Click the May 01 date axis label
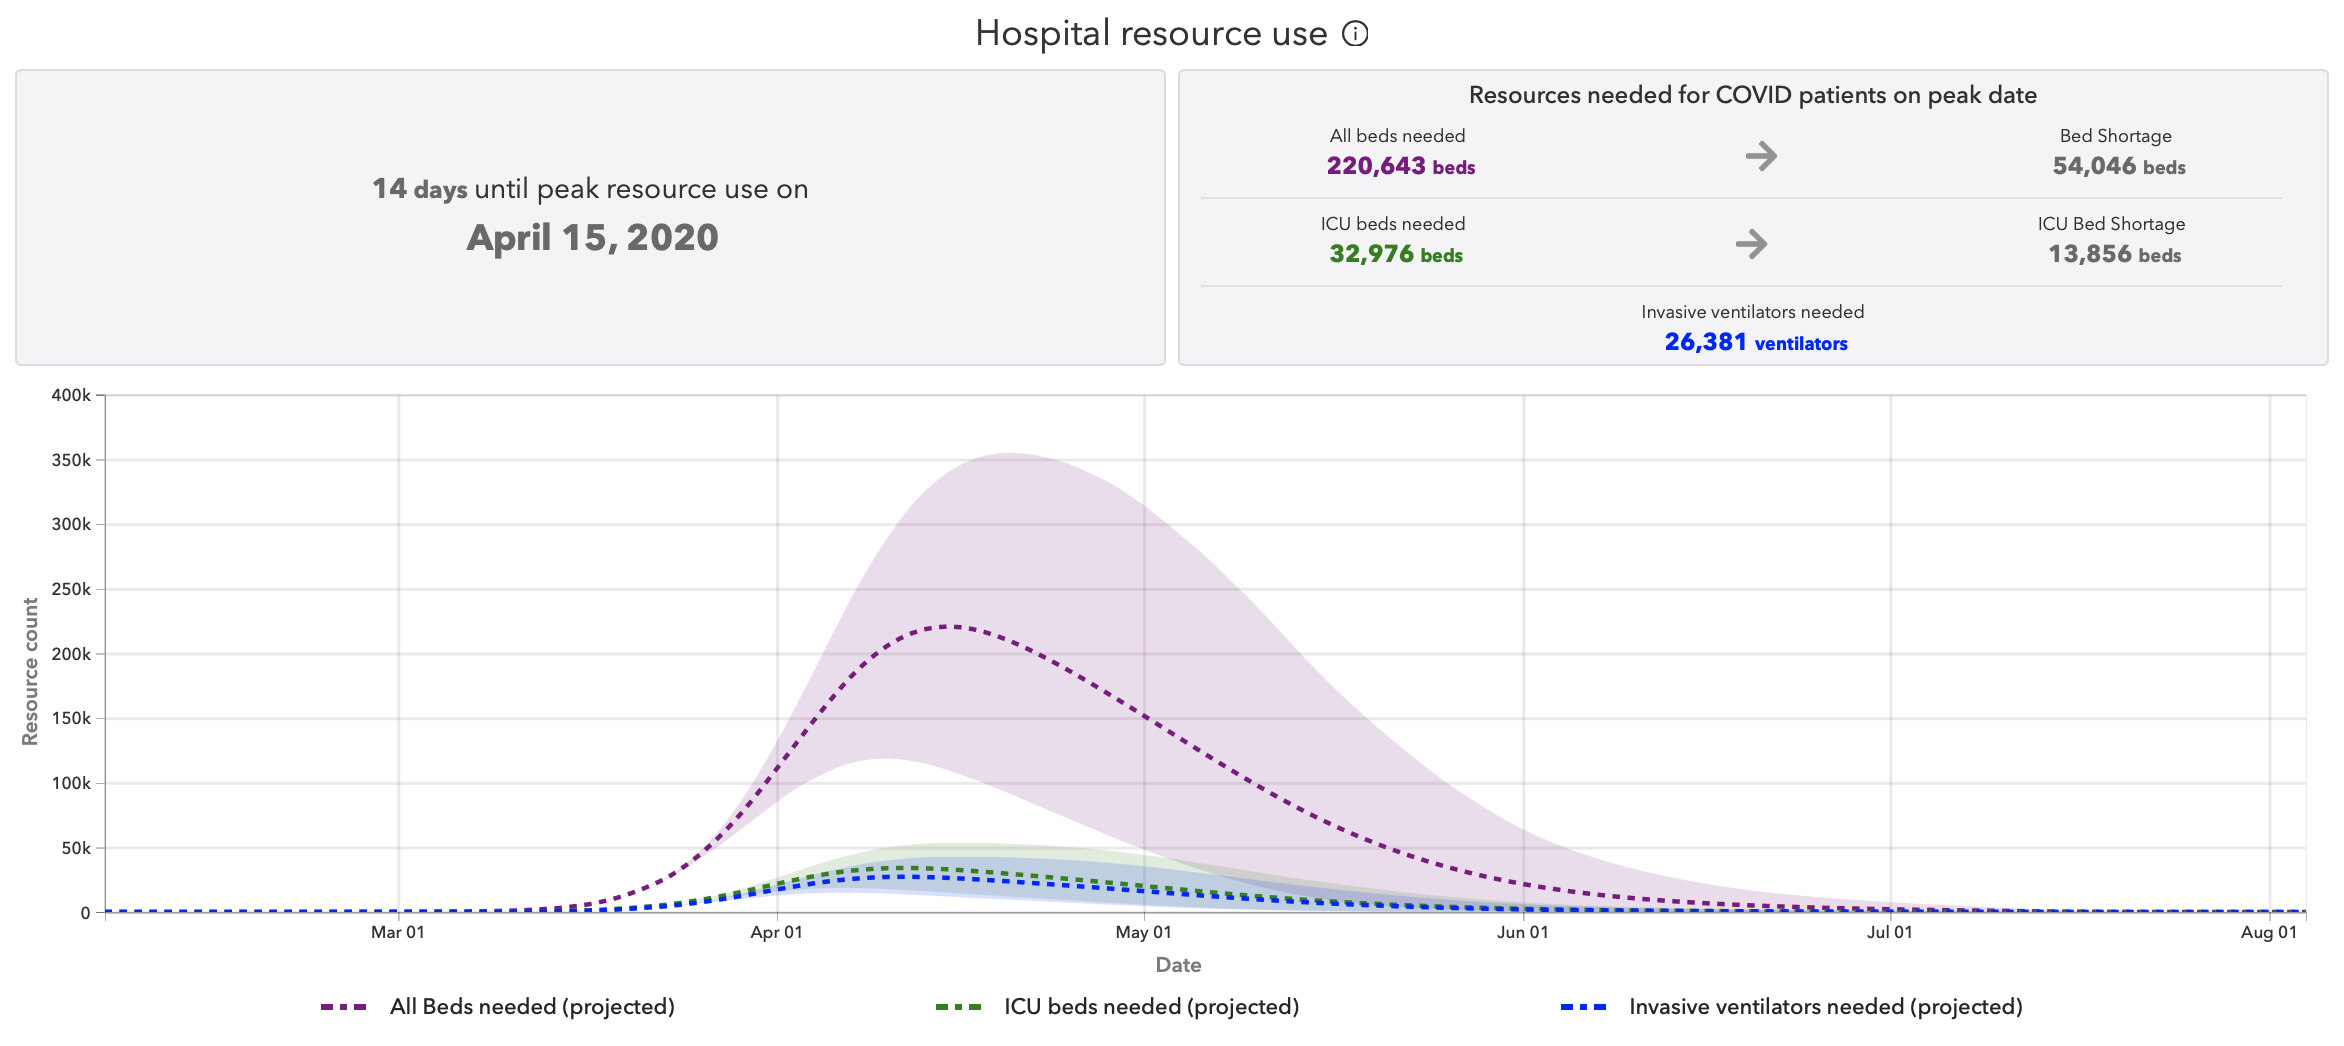The height and width of the screenshot is (1046, 2344). (x=1143, y=932)
